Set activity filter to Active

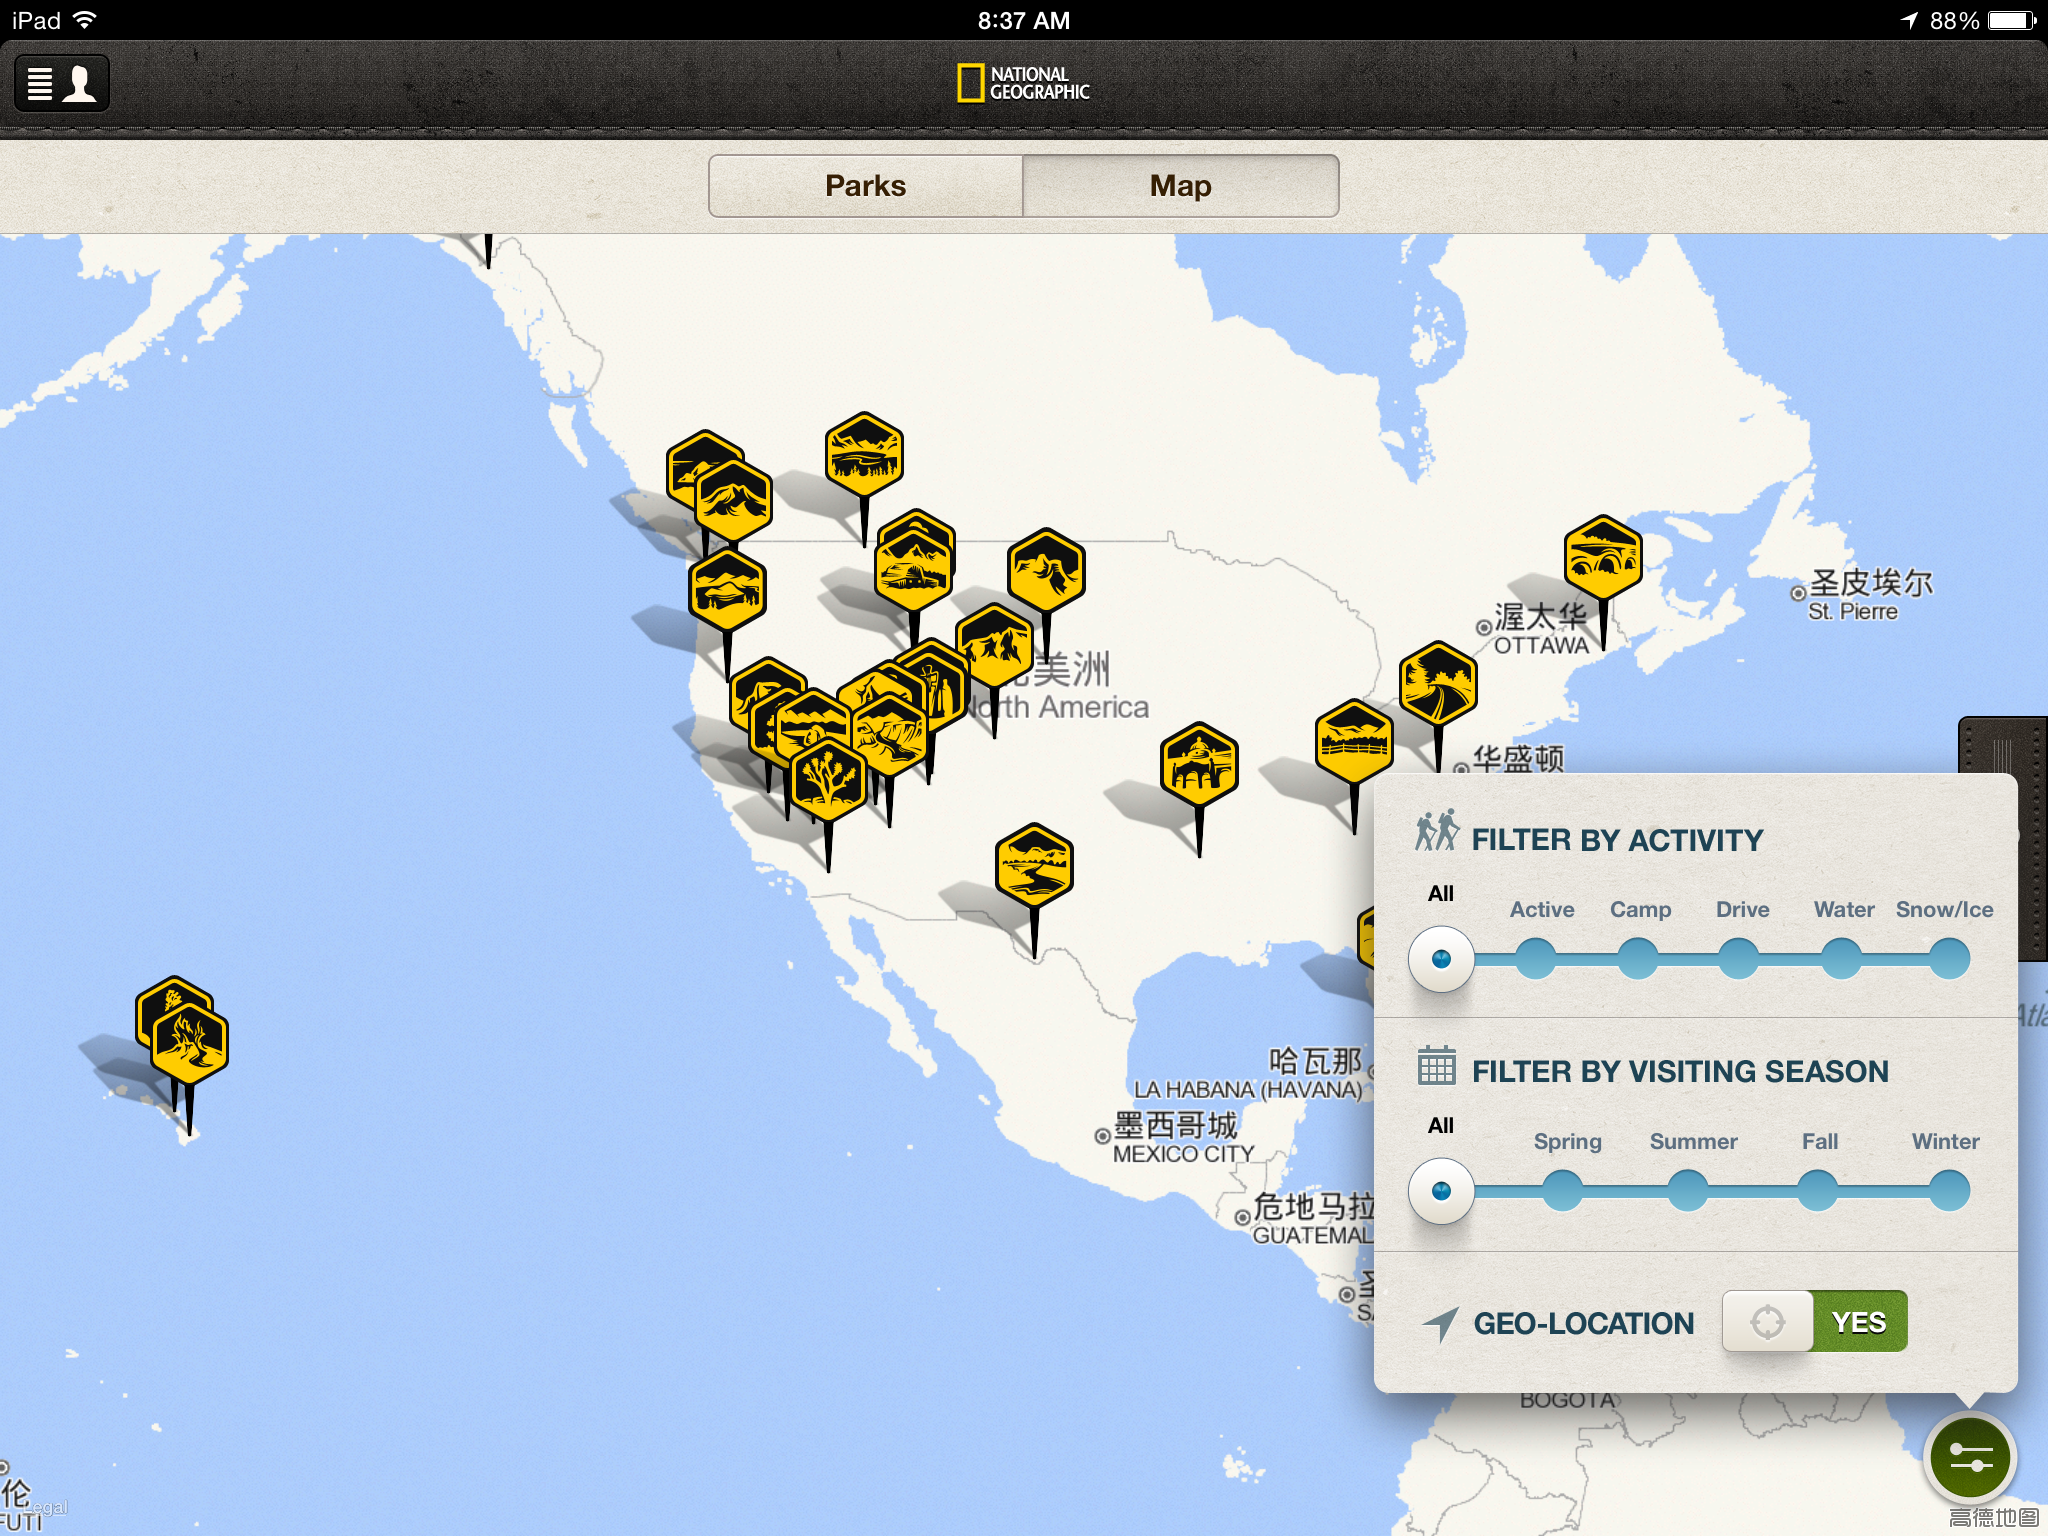click(1536, 959)
